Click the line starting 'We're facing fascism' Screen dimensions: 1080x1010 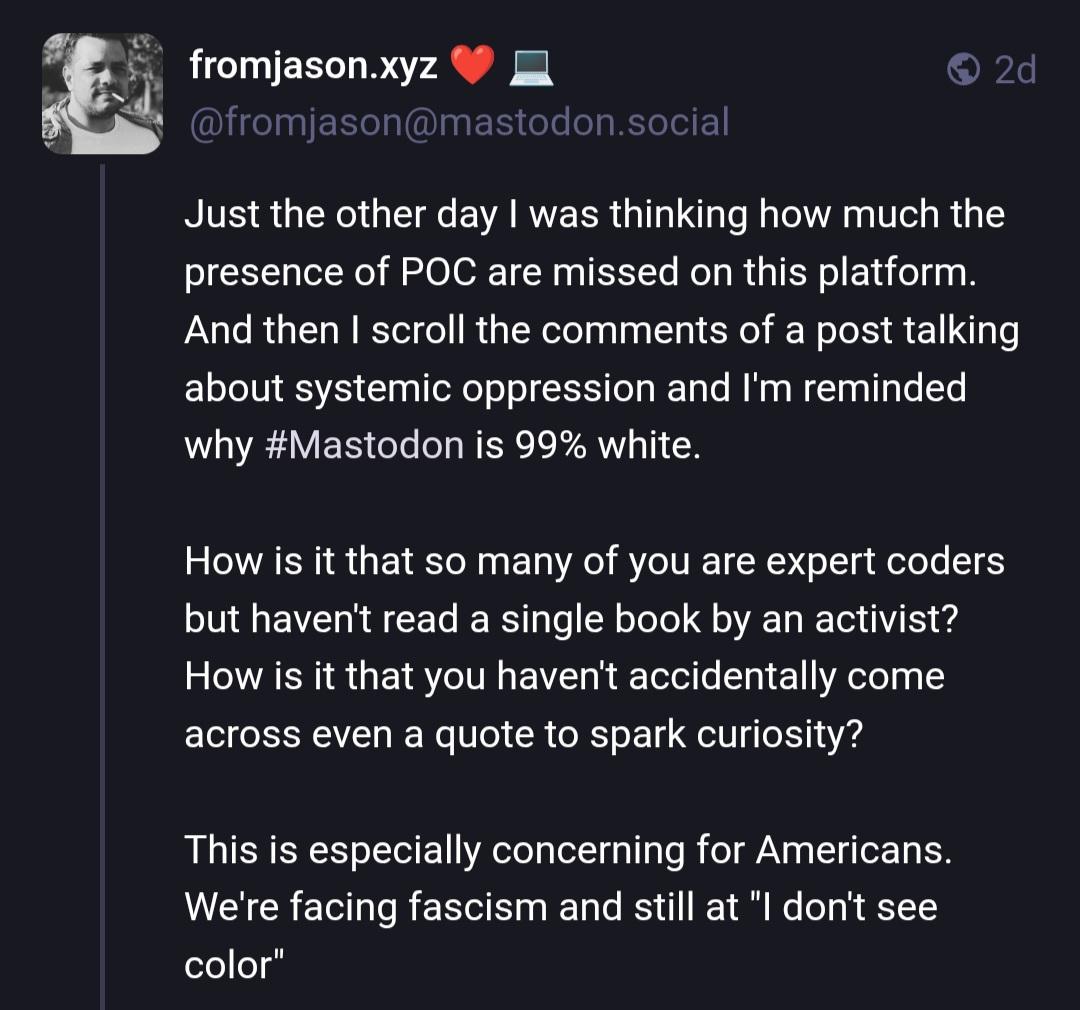[560, 907]
